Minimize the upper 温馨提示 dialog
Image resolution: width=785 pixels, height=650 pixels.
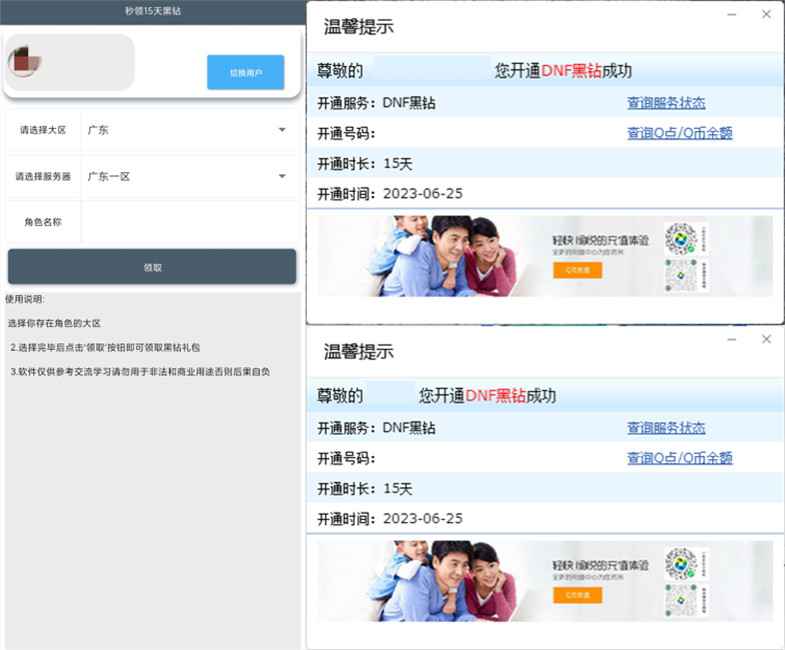pyautogui.click(x=731, y=15)
